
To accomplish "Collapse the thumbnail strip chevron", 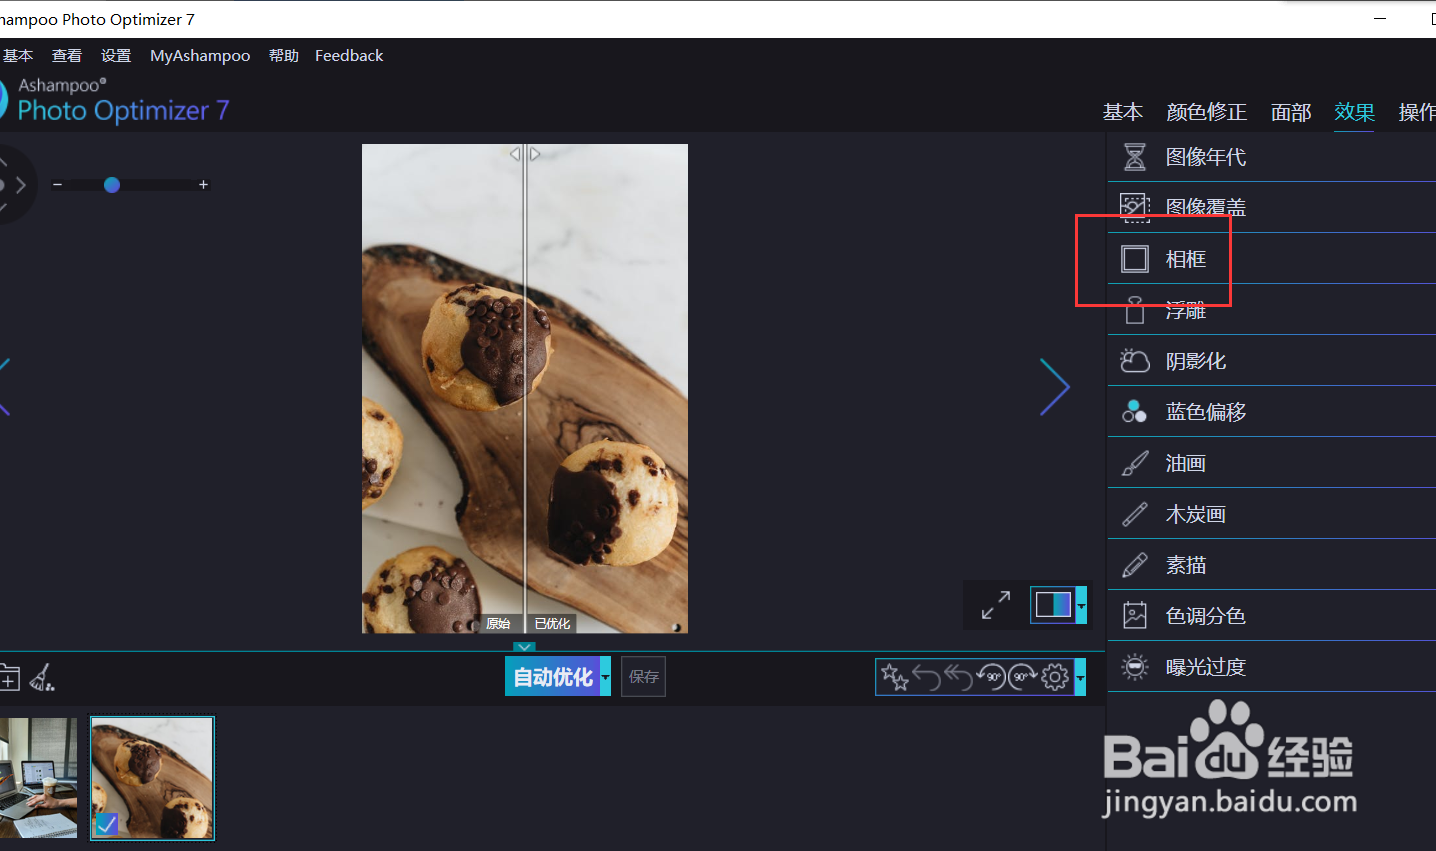I will click(x=524, y=647).
